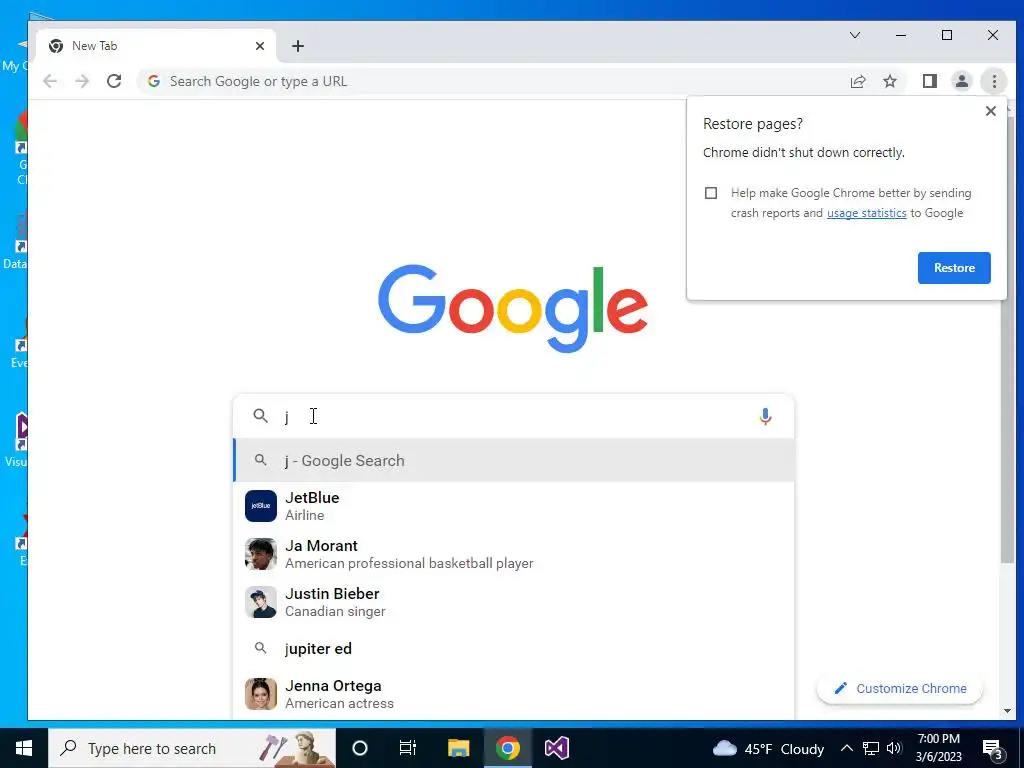This screenshot has height=768, width=1024.
Task: Click the network tray icon
Action: click(x=871, y=748)
